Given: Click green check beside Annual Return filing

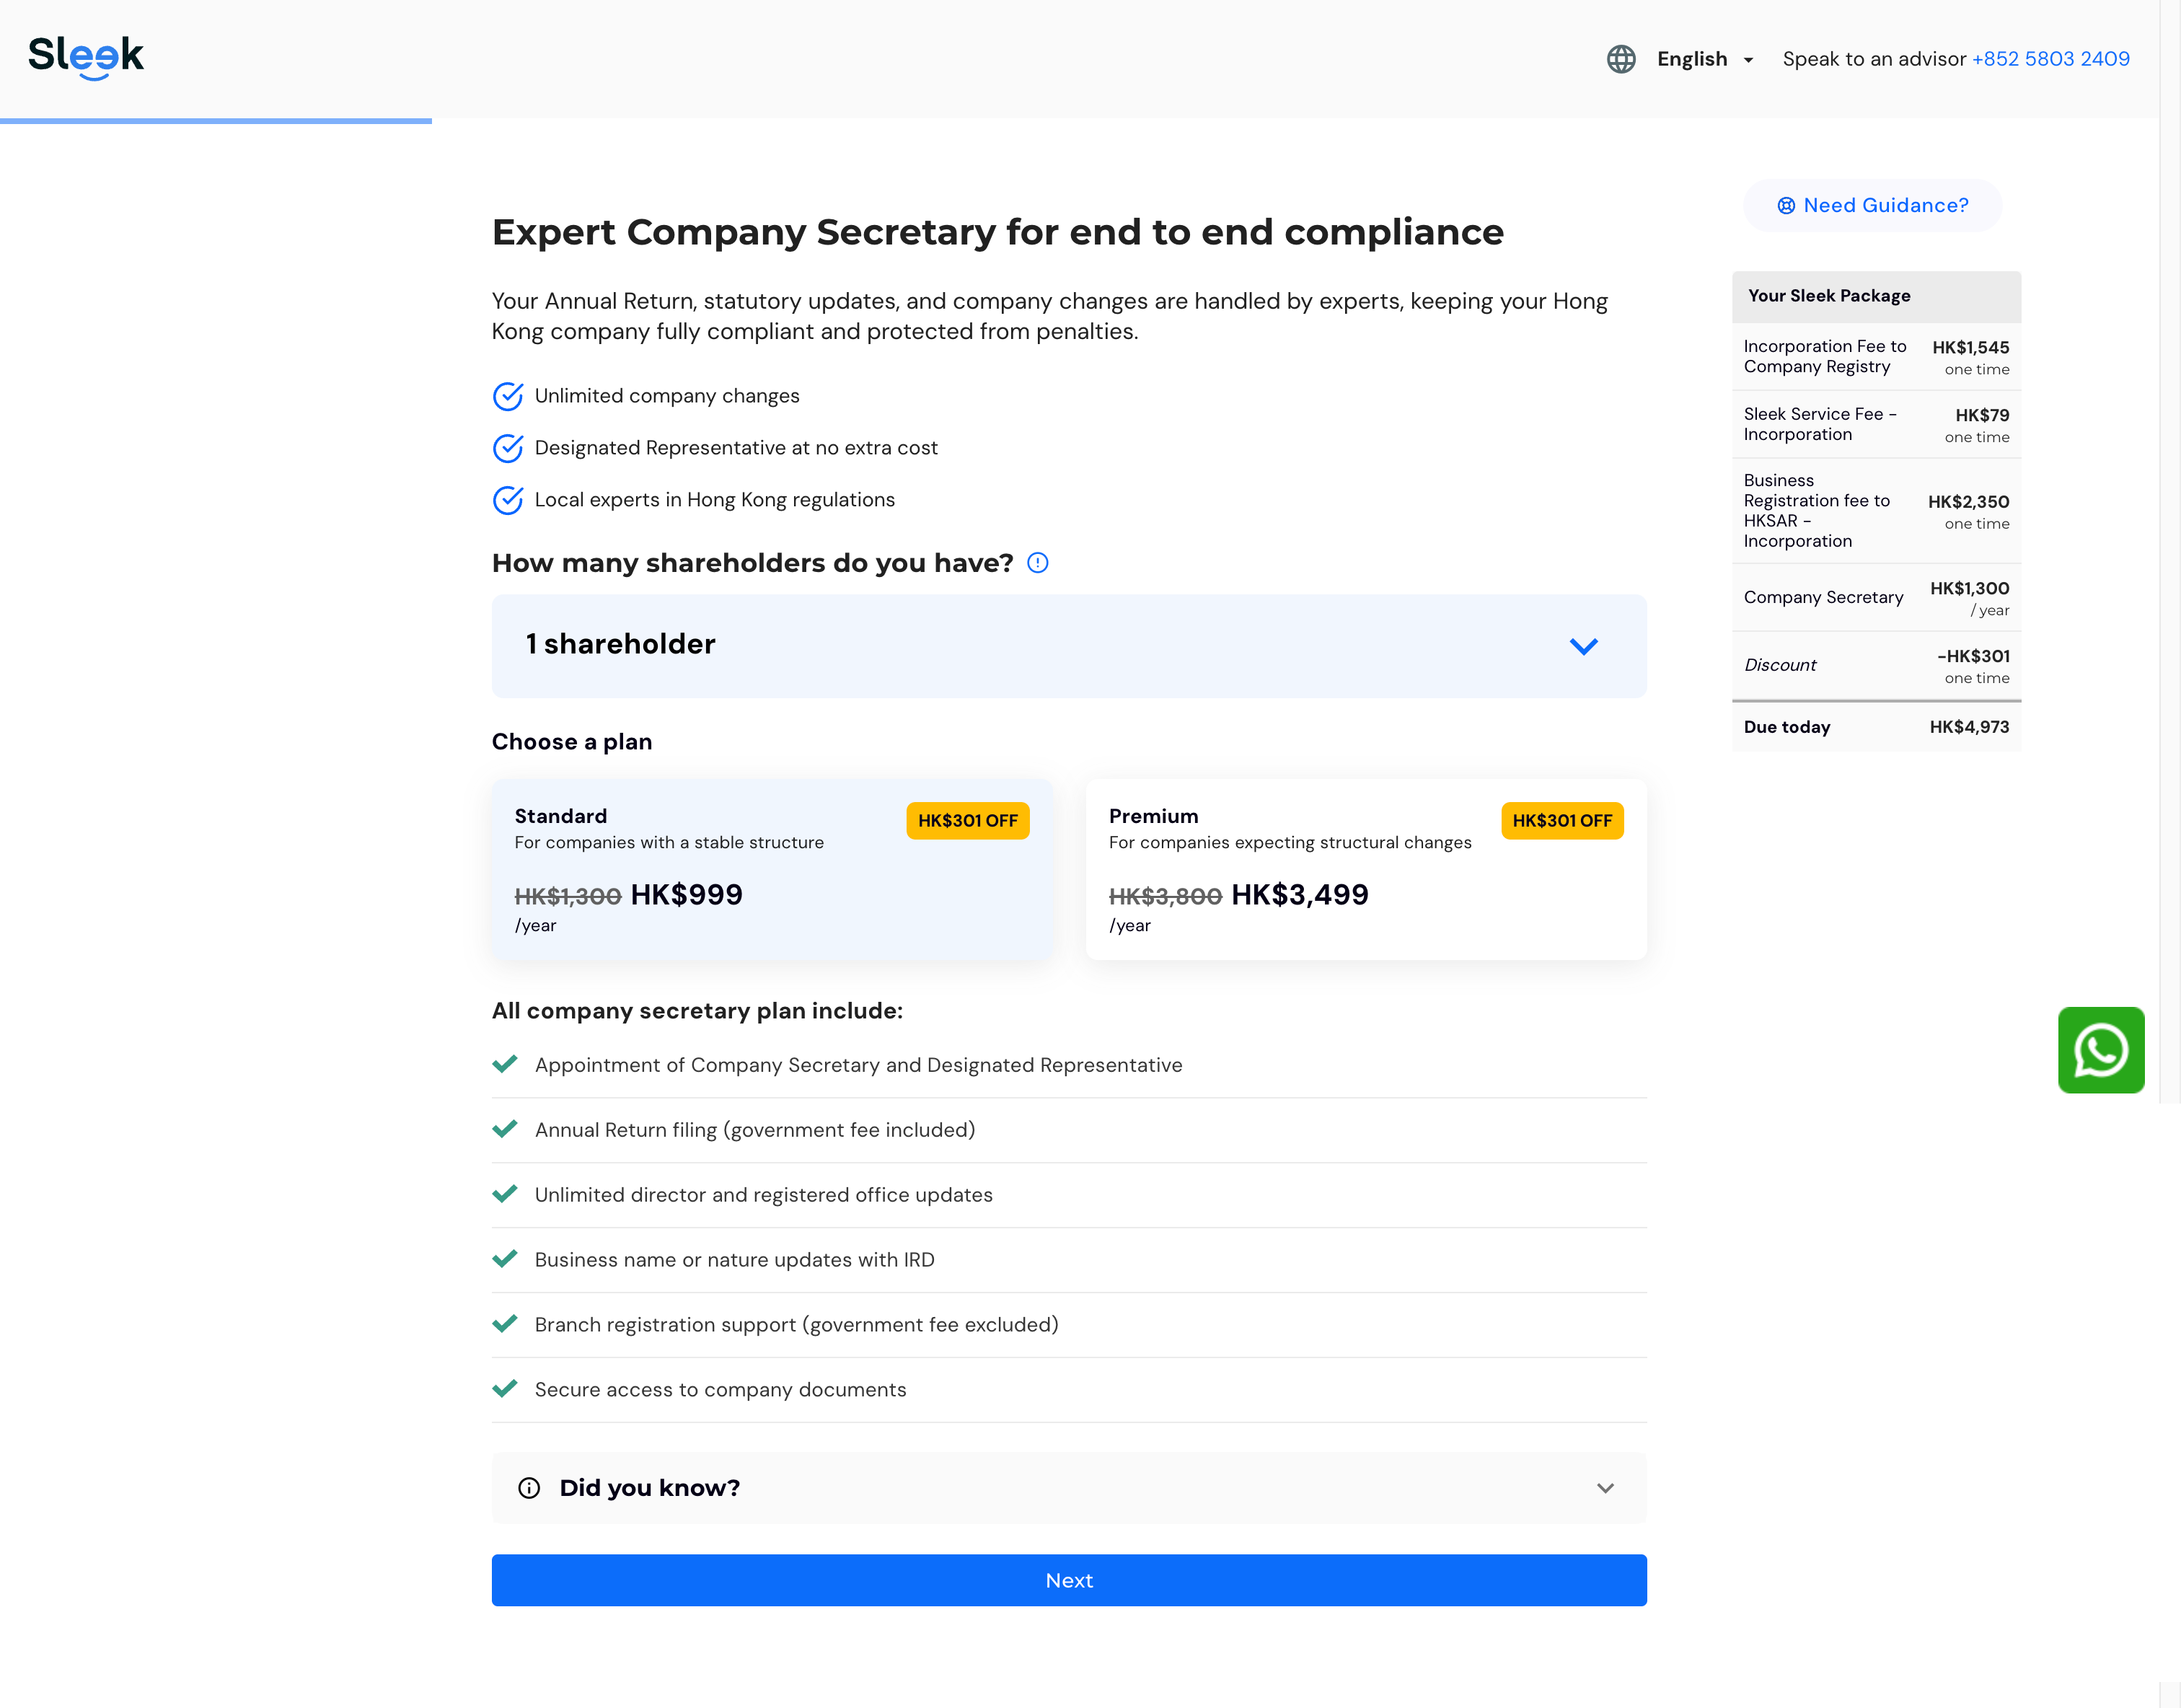Looking at the screenshot, I should 505,1129.
